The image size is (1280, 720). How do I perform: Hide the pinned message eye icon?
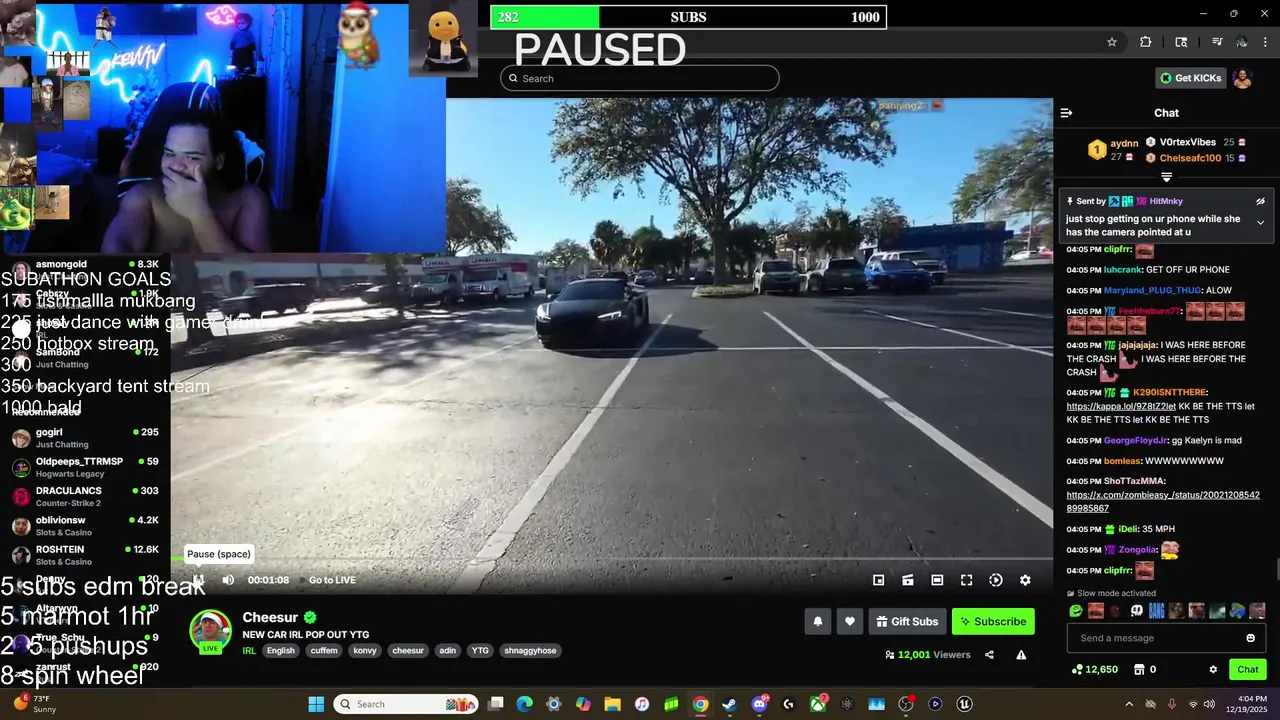1260,201
